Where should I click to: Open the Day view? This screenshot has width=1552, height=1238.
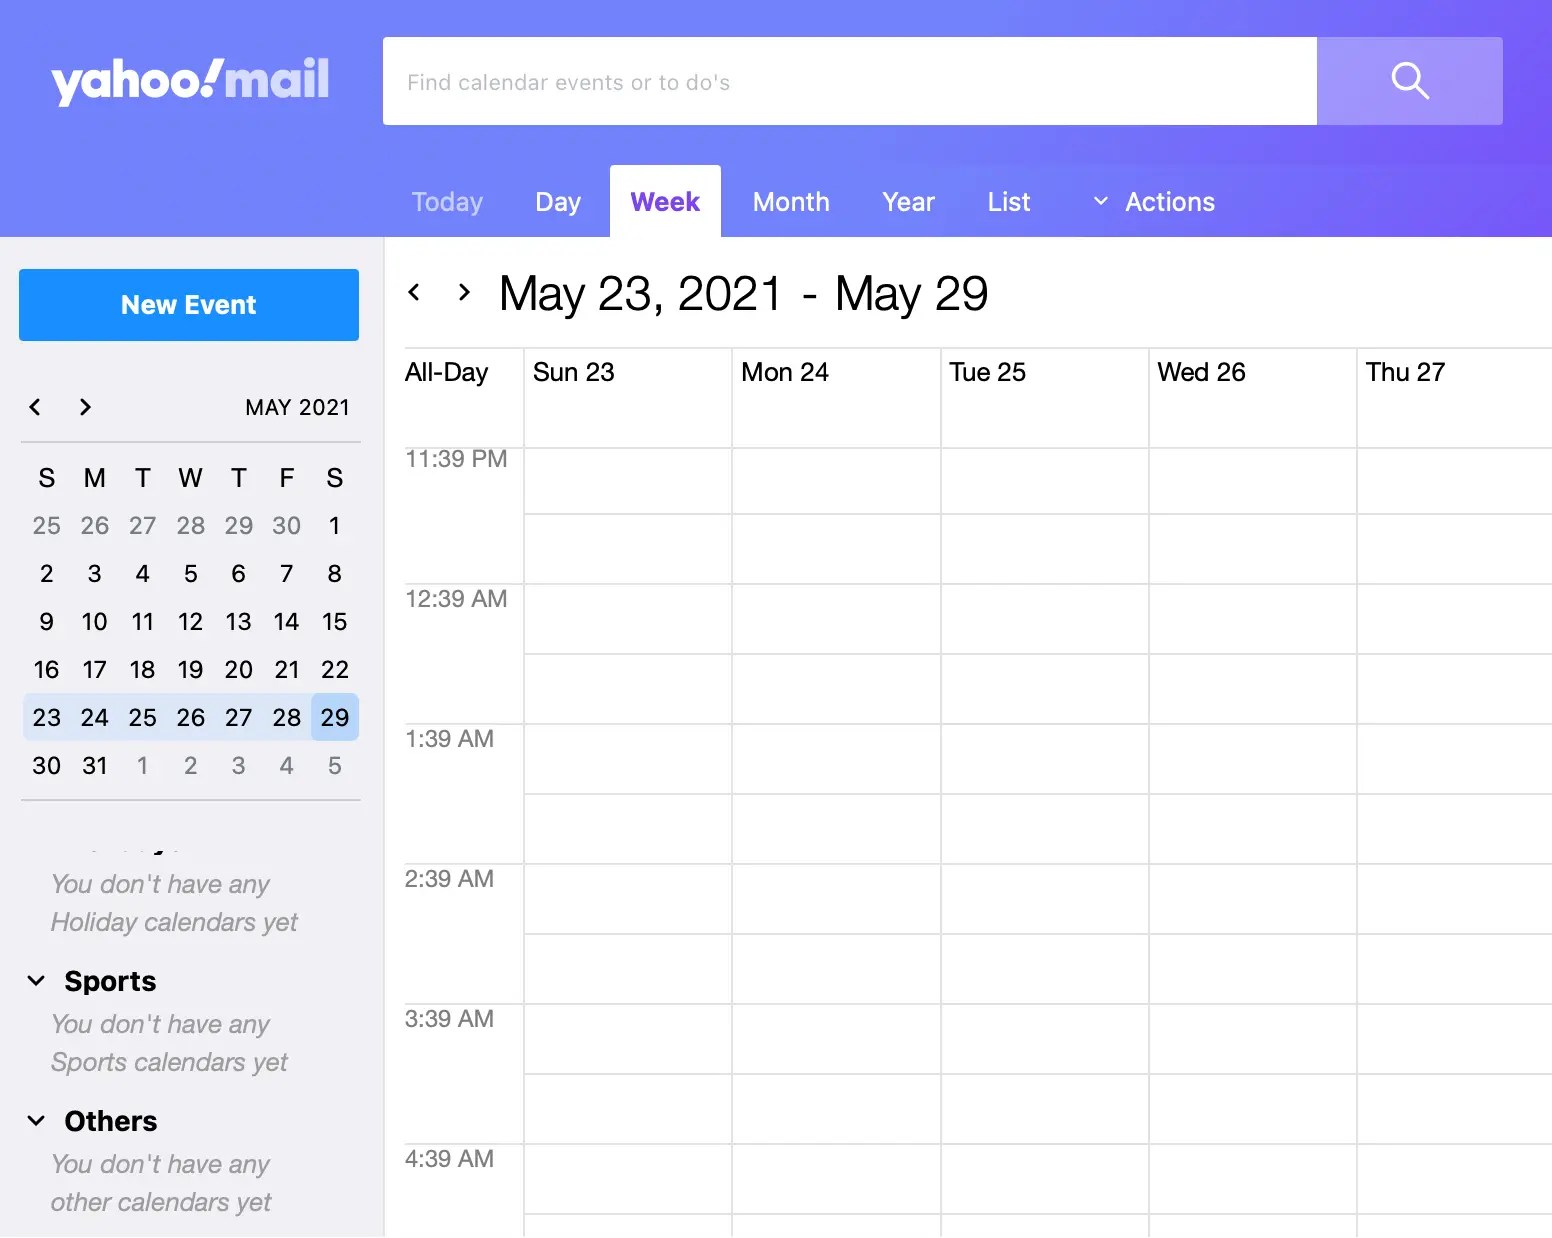point(558,201)
